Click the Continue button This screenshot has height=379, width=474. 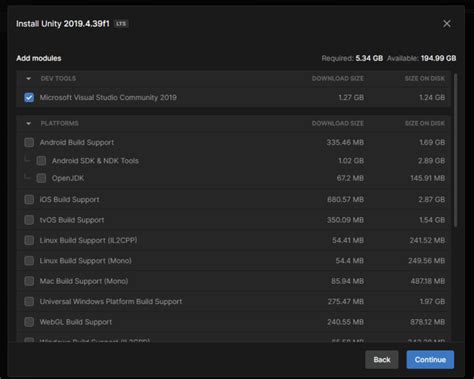coord(430,360)
